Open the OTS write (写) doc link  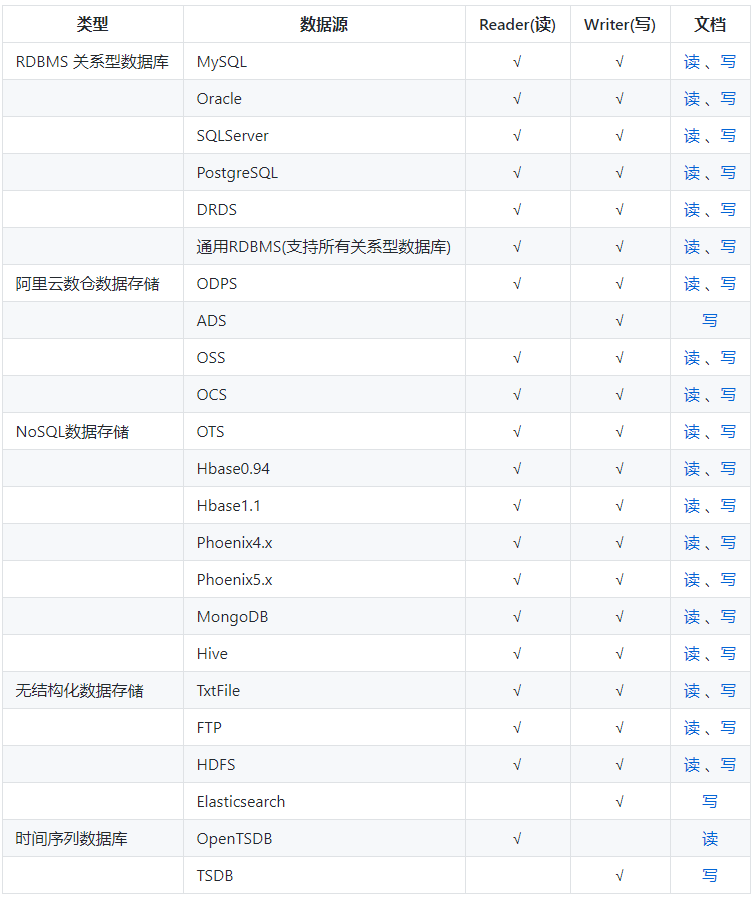click(728, 432)
